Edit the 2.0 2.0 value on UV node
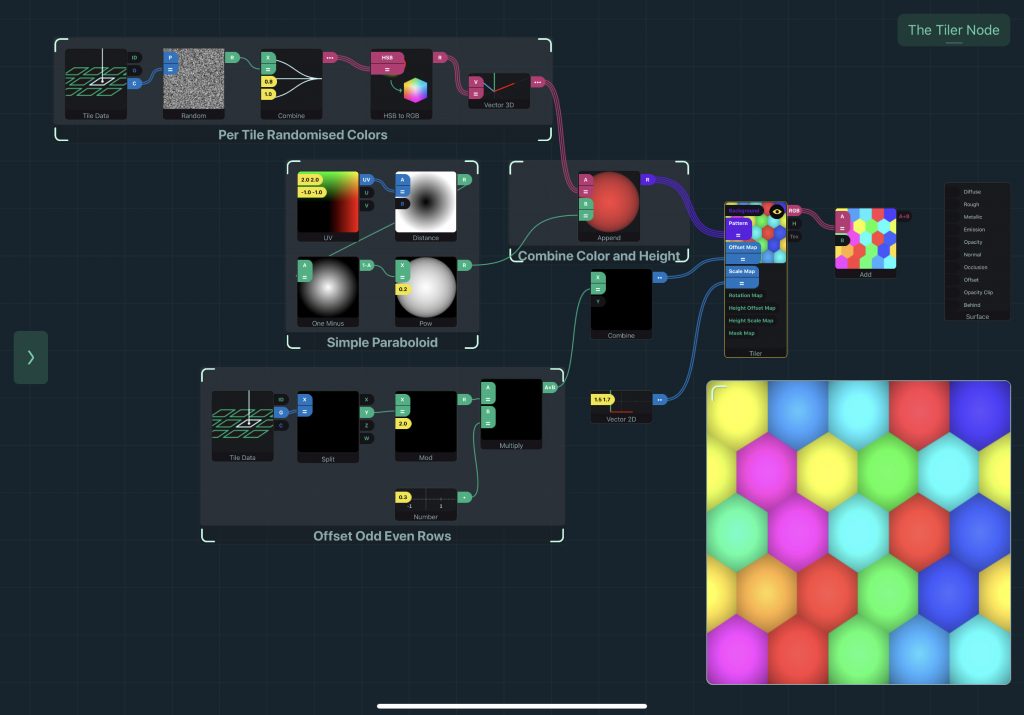This screenshot has height=715, width=1024. [x=310, y=180]
